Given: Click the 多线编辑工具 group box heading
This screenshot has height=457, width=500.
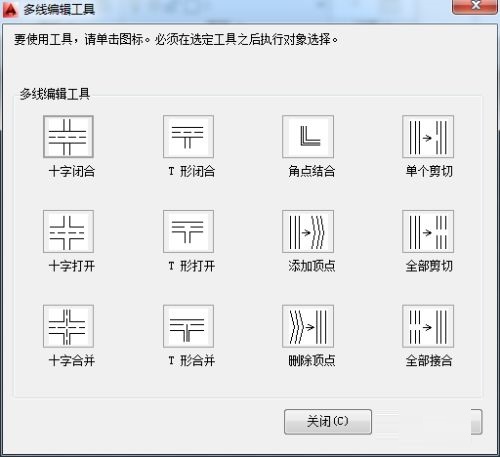Looking at the screenshot, I should click(55, 94).
